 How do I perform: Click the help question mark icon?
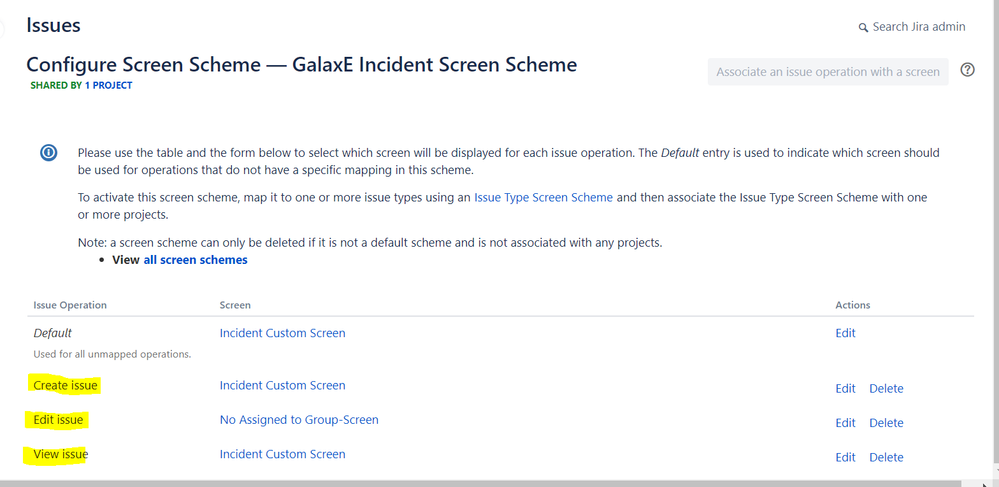click(967, 70)
